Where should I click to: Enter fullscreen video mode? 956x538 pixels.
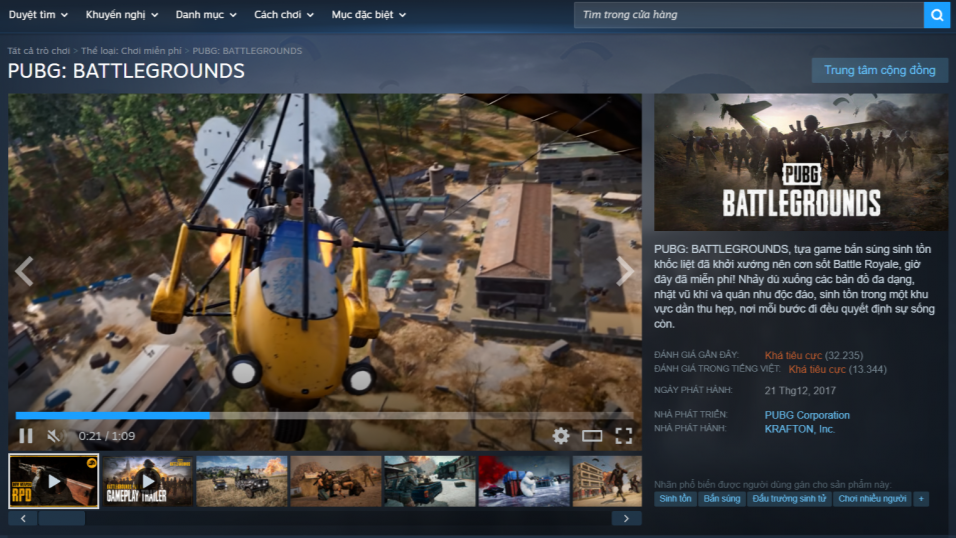point(623,436)
